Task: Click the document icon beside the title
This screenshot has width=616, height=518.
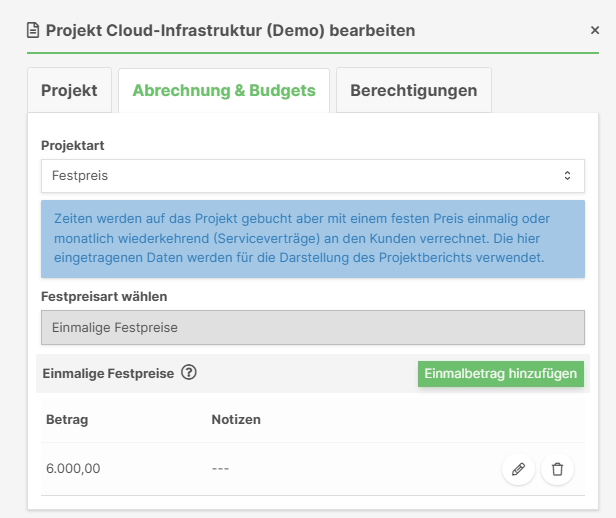Action: coord(33,30)
